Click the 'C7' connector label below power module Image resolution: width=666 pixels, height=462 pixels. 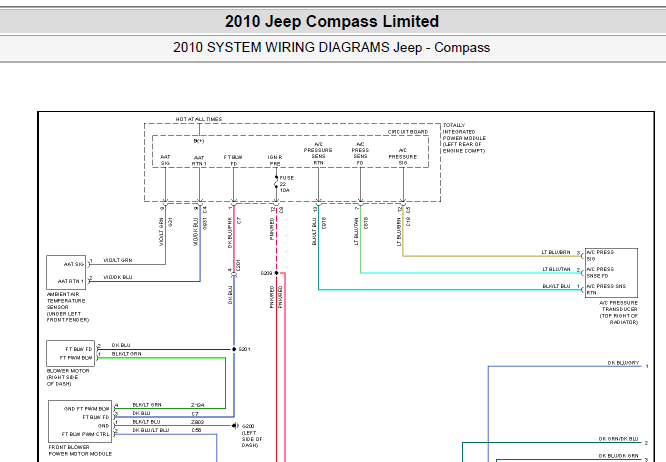(x=239, y=221)
